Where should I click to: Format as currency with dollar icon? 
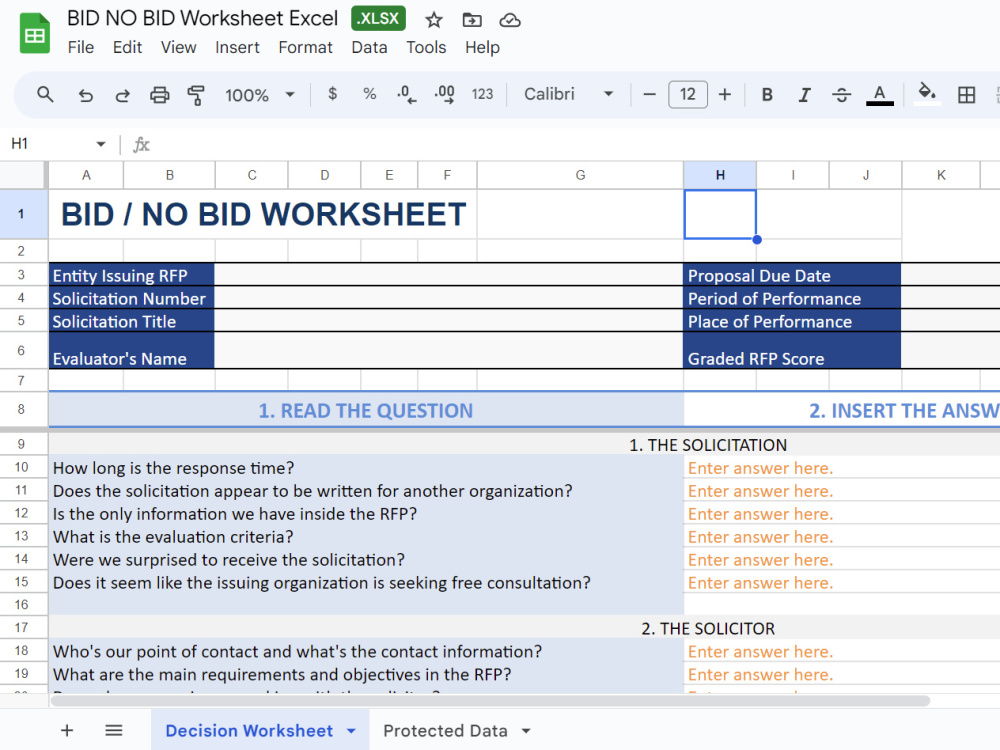332,94
